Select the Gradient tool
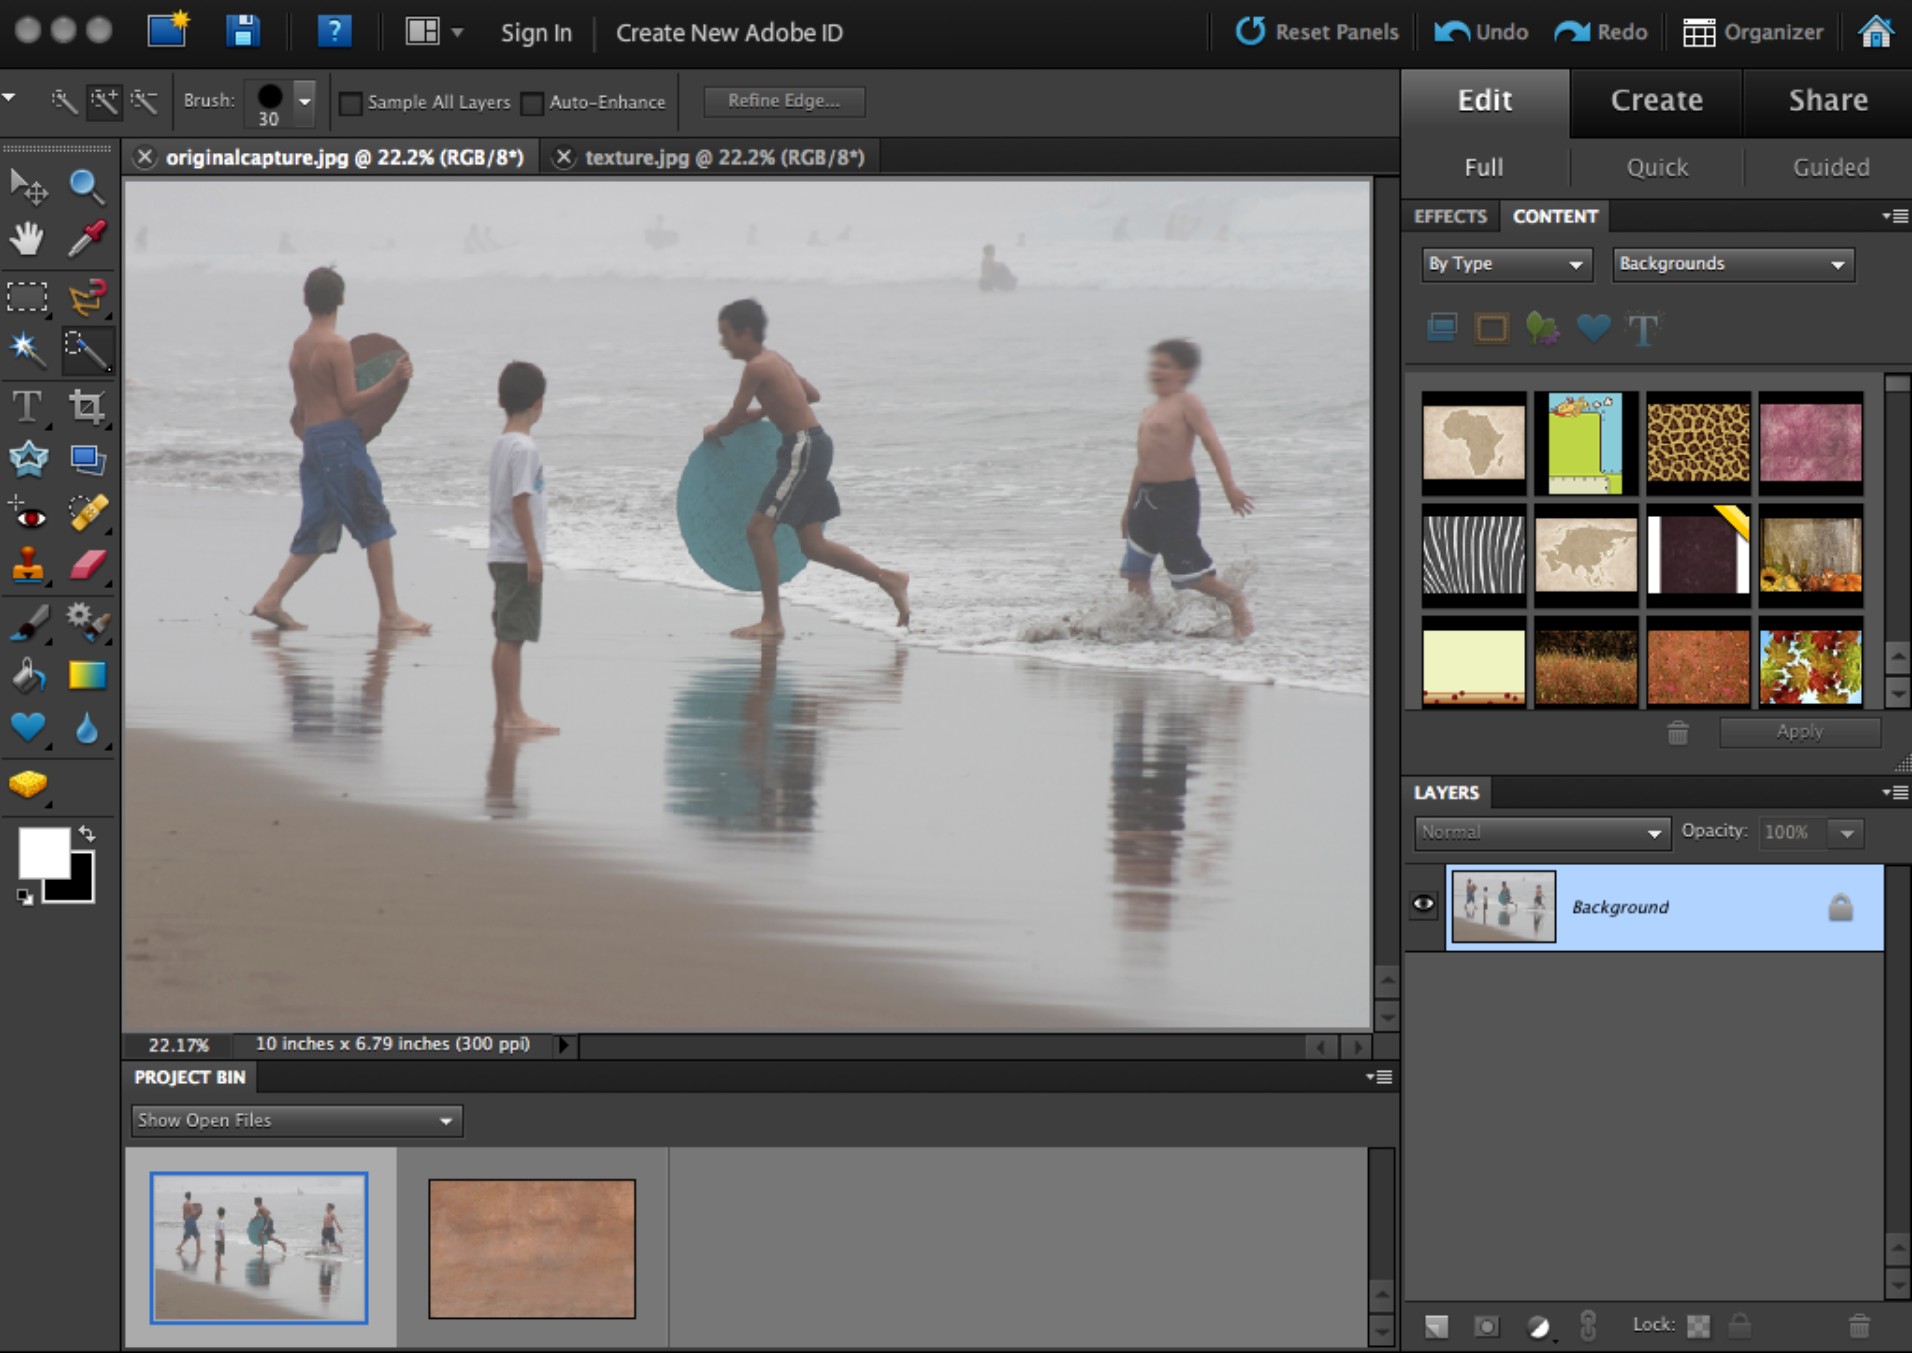This screenshot has height=1353, width=1912. 87,676
